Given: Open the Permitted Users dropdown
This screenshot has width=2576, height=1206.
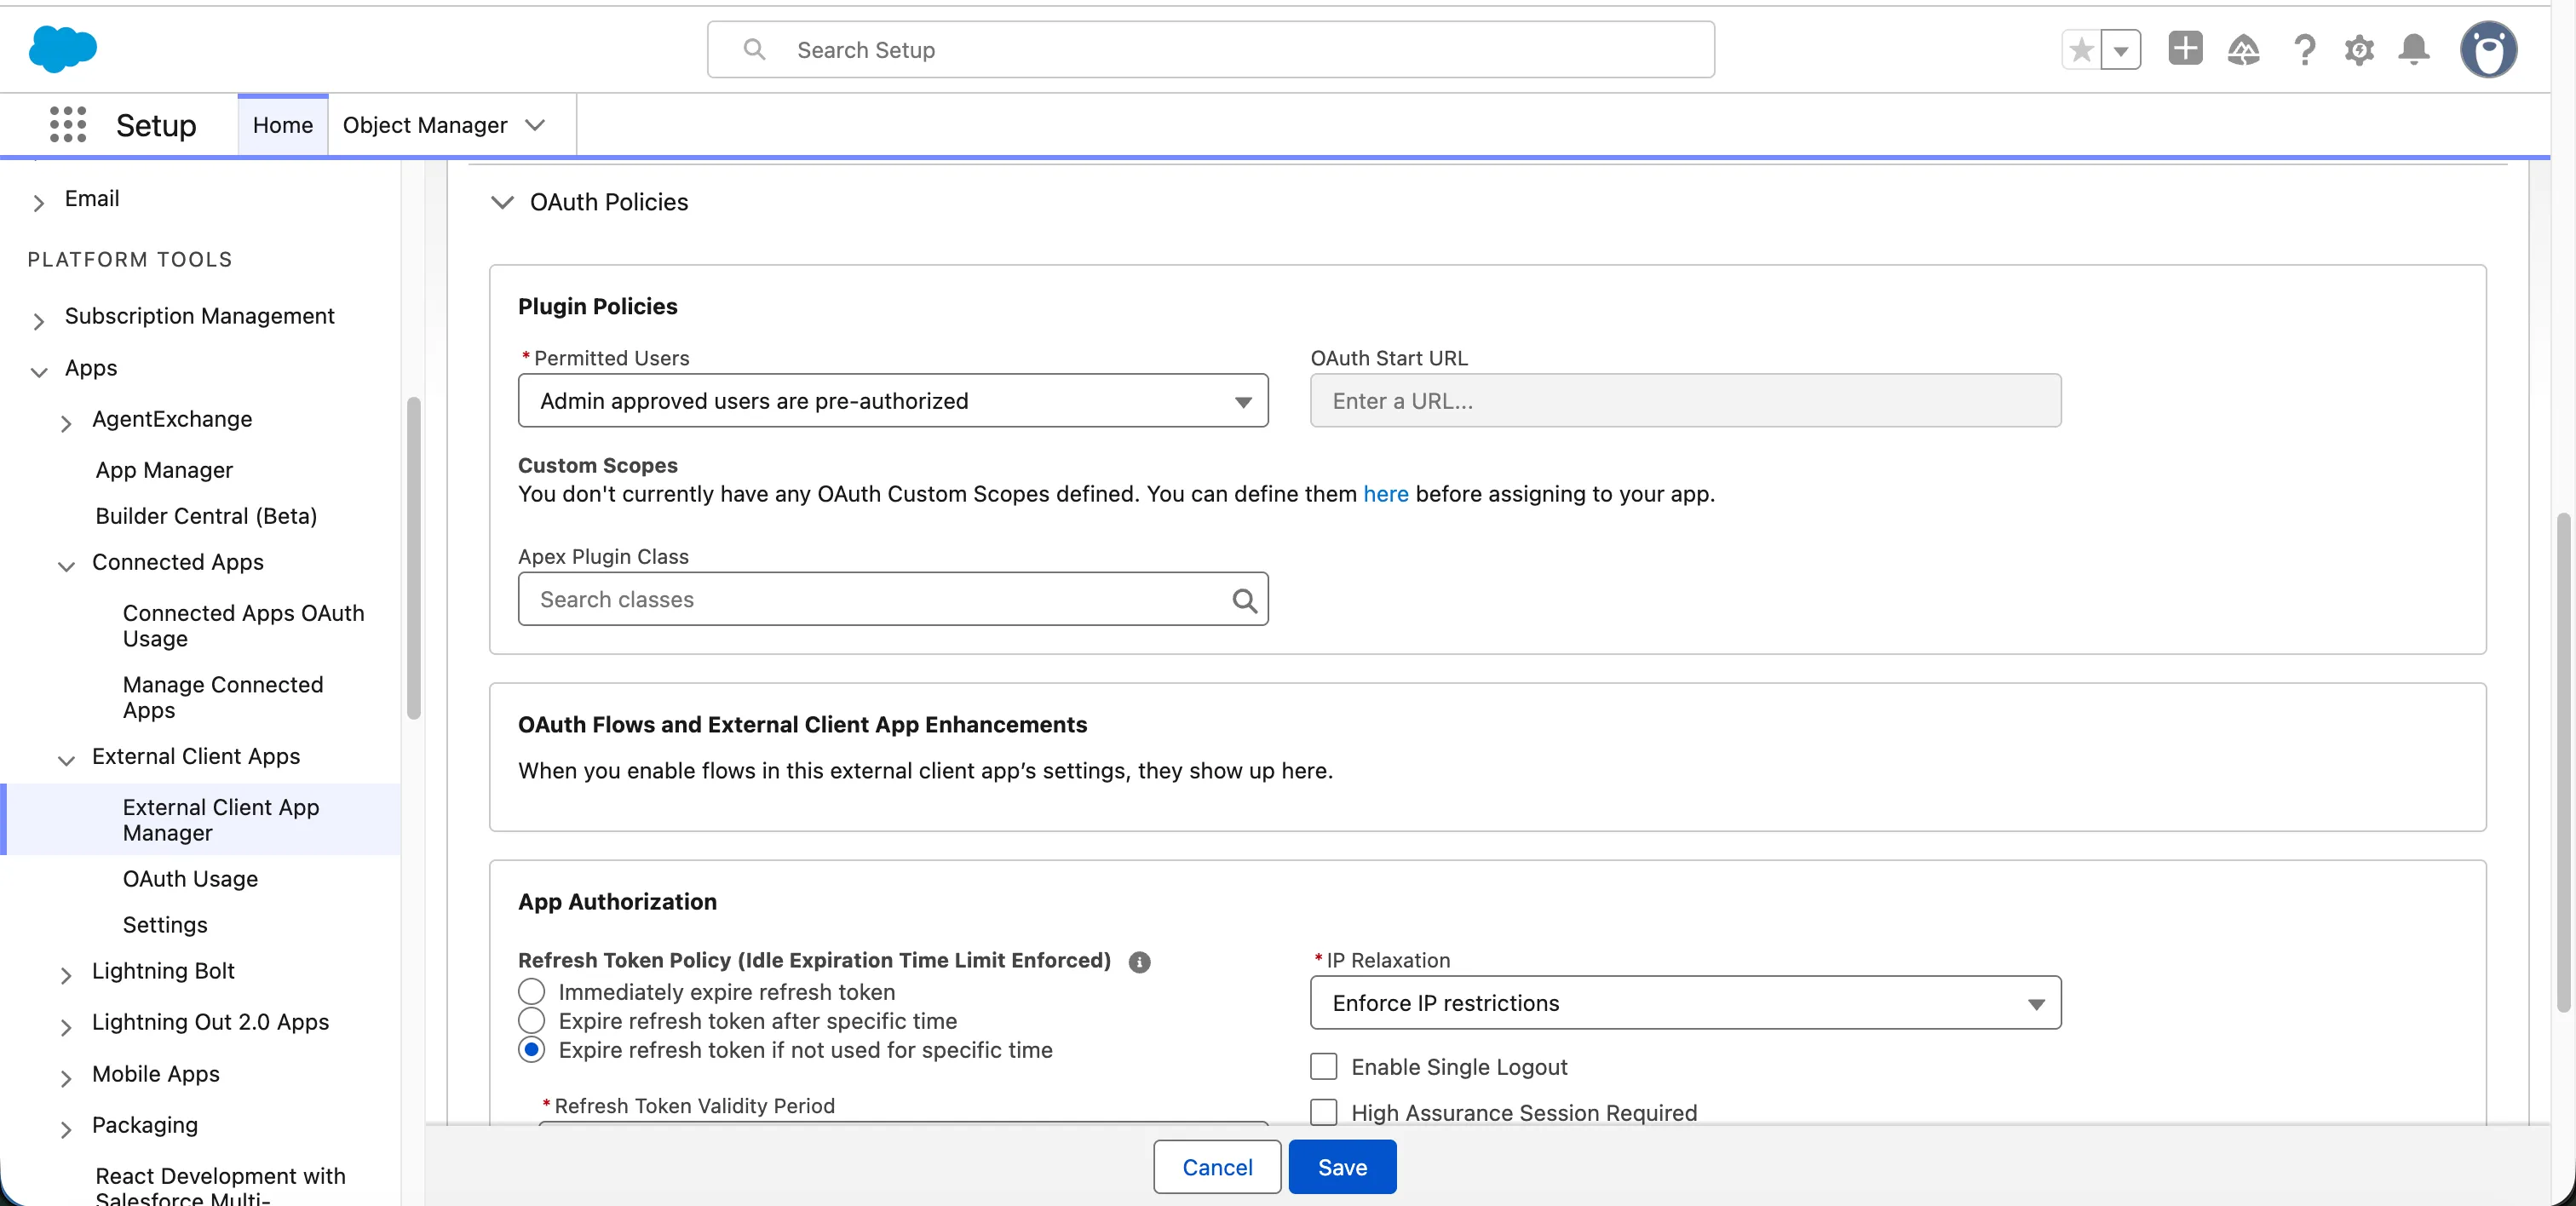Looking at the screenshot, I should point(893,401).
